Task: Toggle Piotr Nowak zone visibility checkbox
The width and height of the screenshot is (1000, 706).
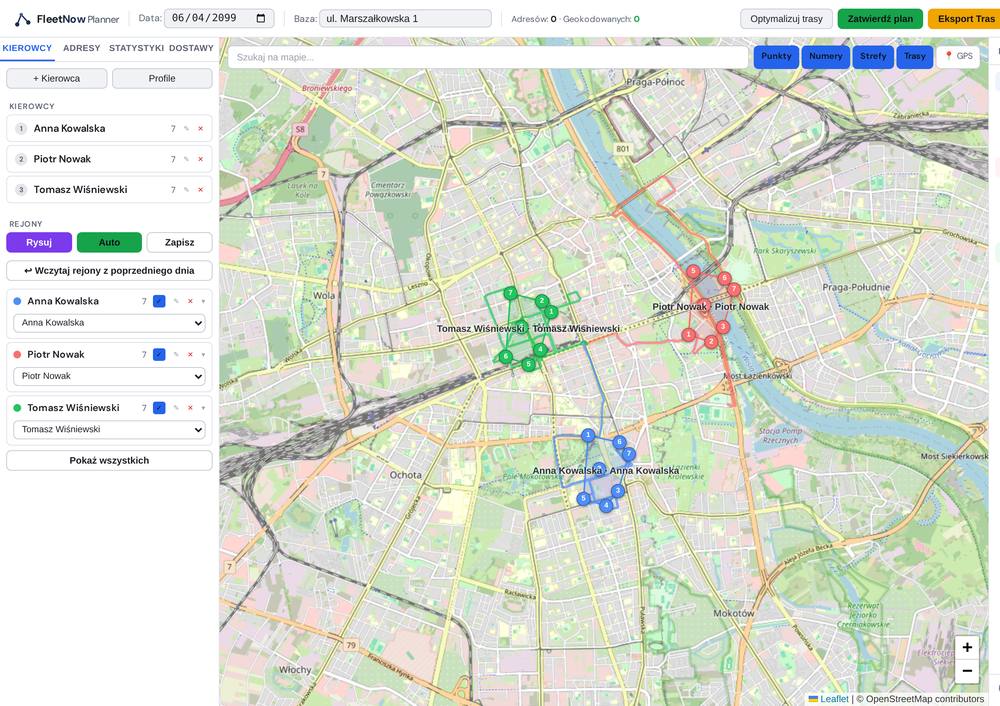Action: pyautogui.click(x=159, y=355)
